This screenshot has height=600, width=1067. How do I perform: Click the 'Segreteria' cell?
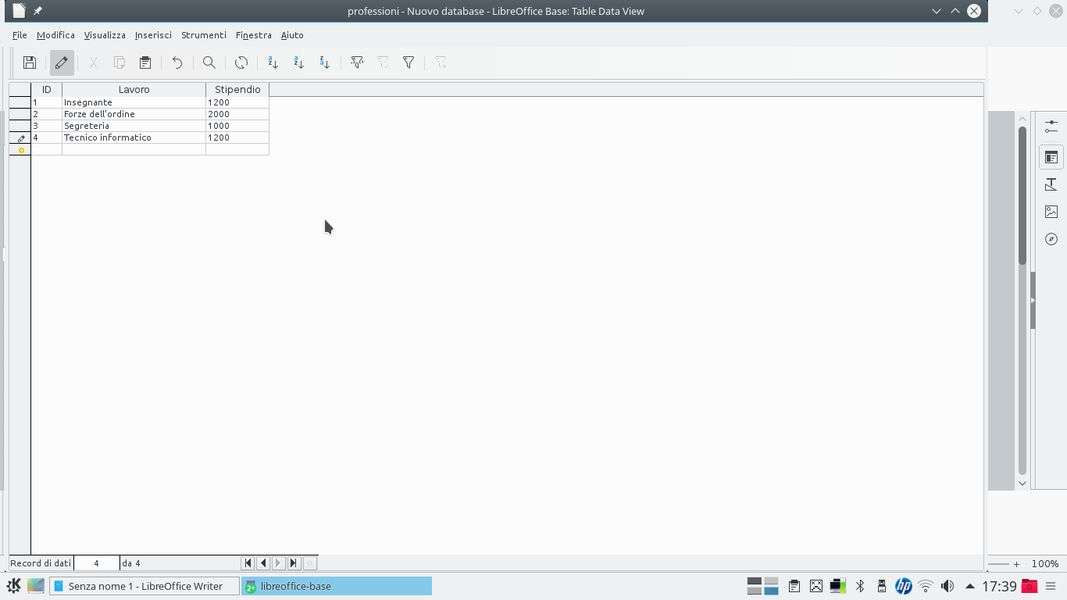point(133,126)
